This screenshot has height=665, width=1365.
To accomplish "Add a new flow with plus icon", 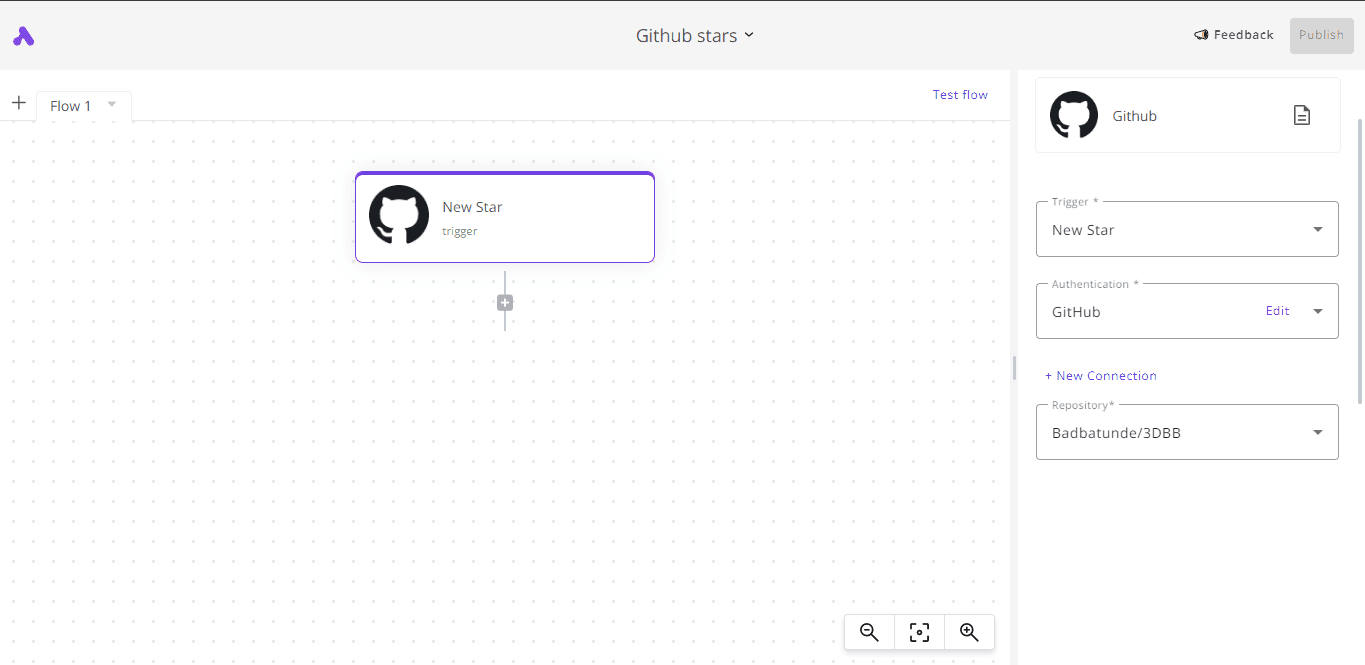I will [x=18, y=103].
